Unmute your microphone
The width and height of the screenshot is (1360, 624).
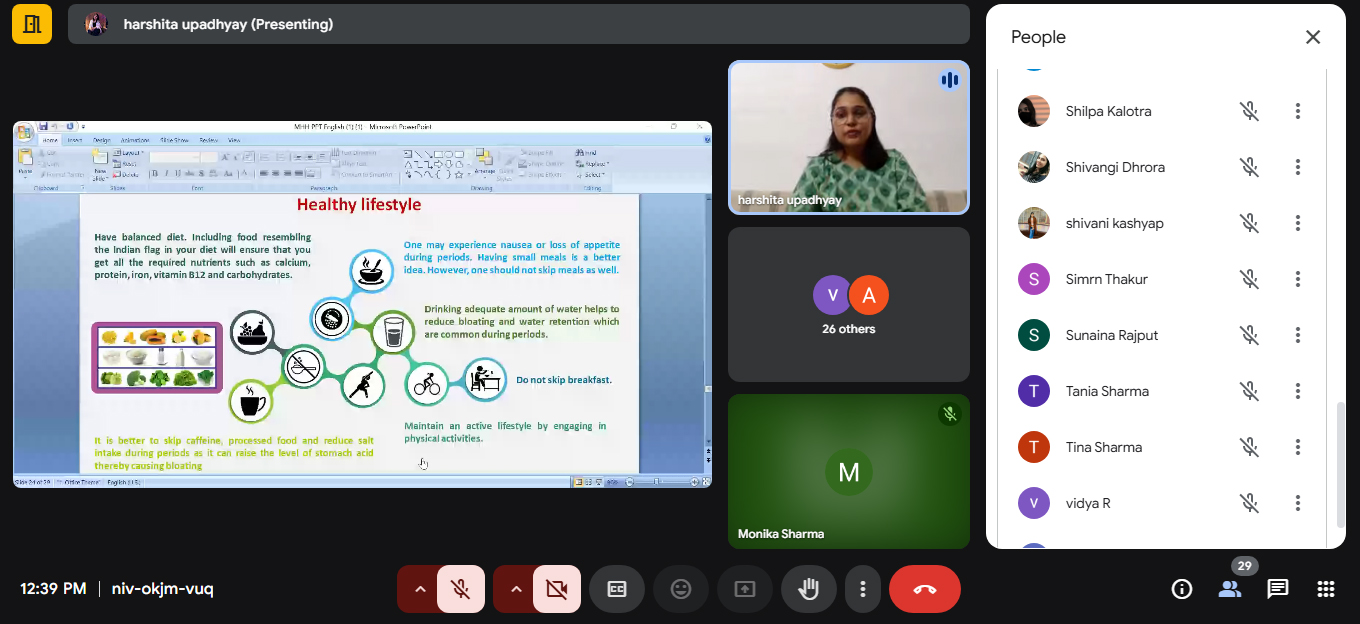click(461, 589)
